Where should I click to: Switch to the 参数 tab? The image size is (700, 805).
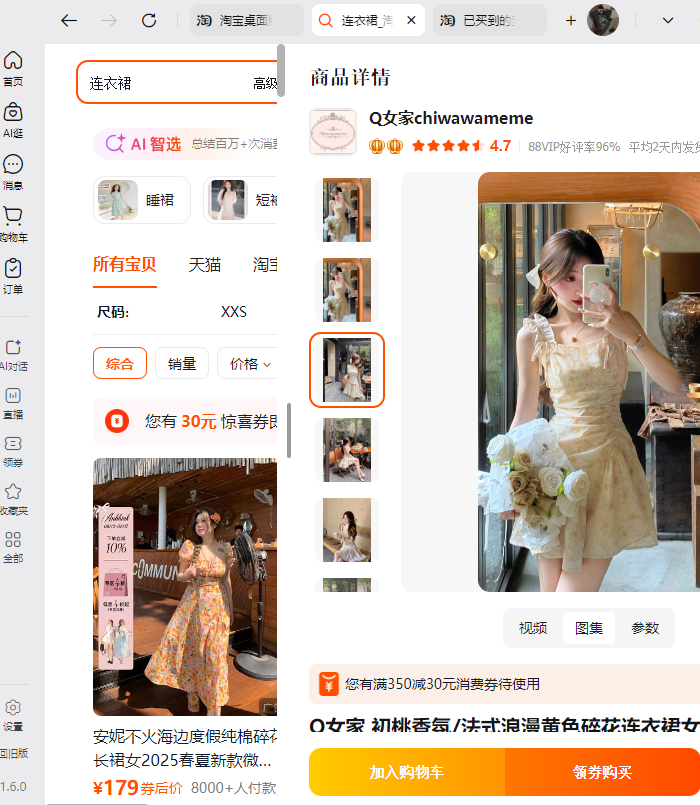tap(645, 628)
